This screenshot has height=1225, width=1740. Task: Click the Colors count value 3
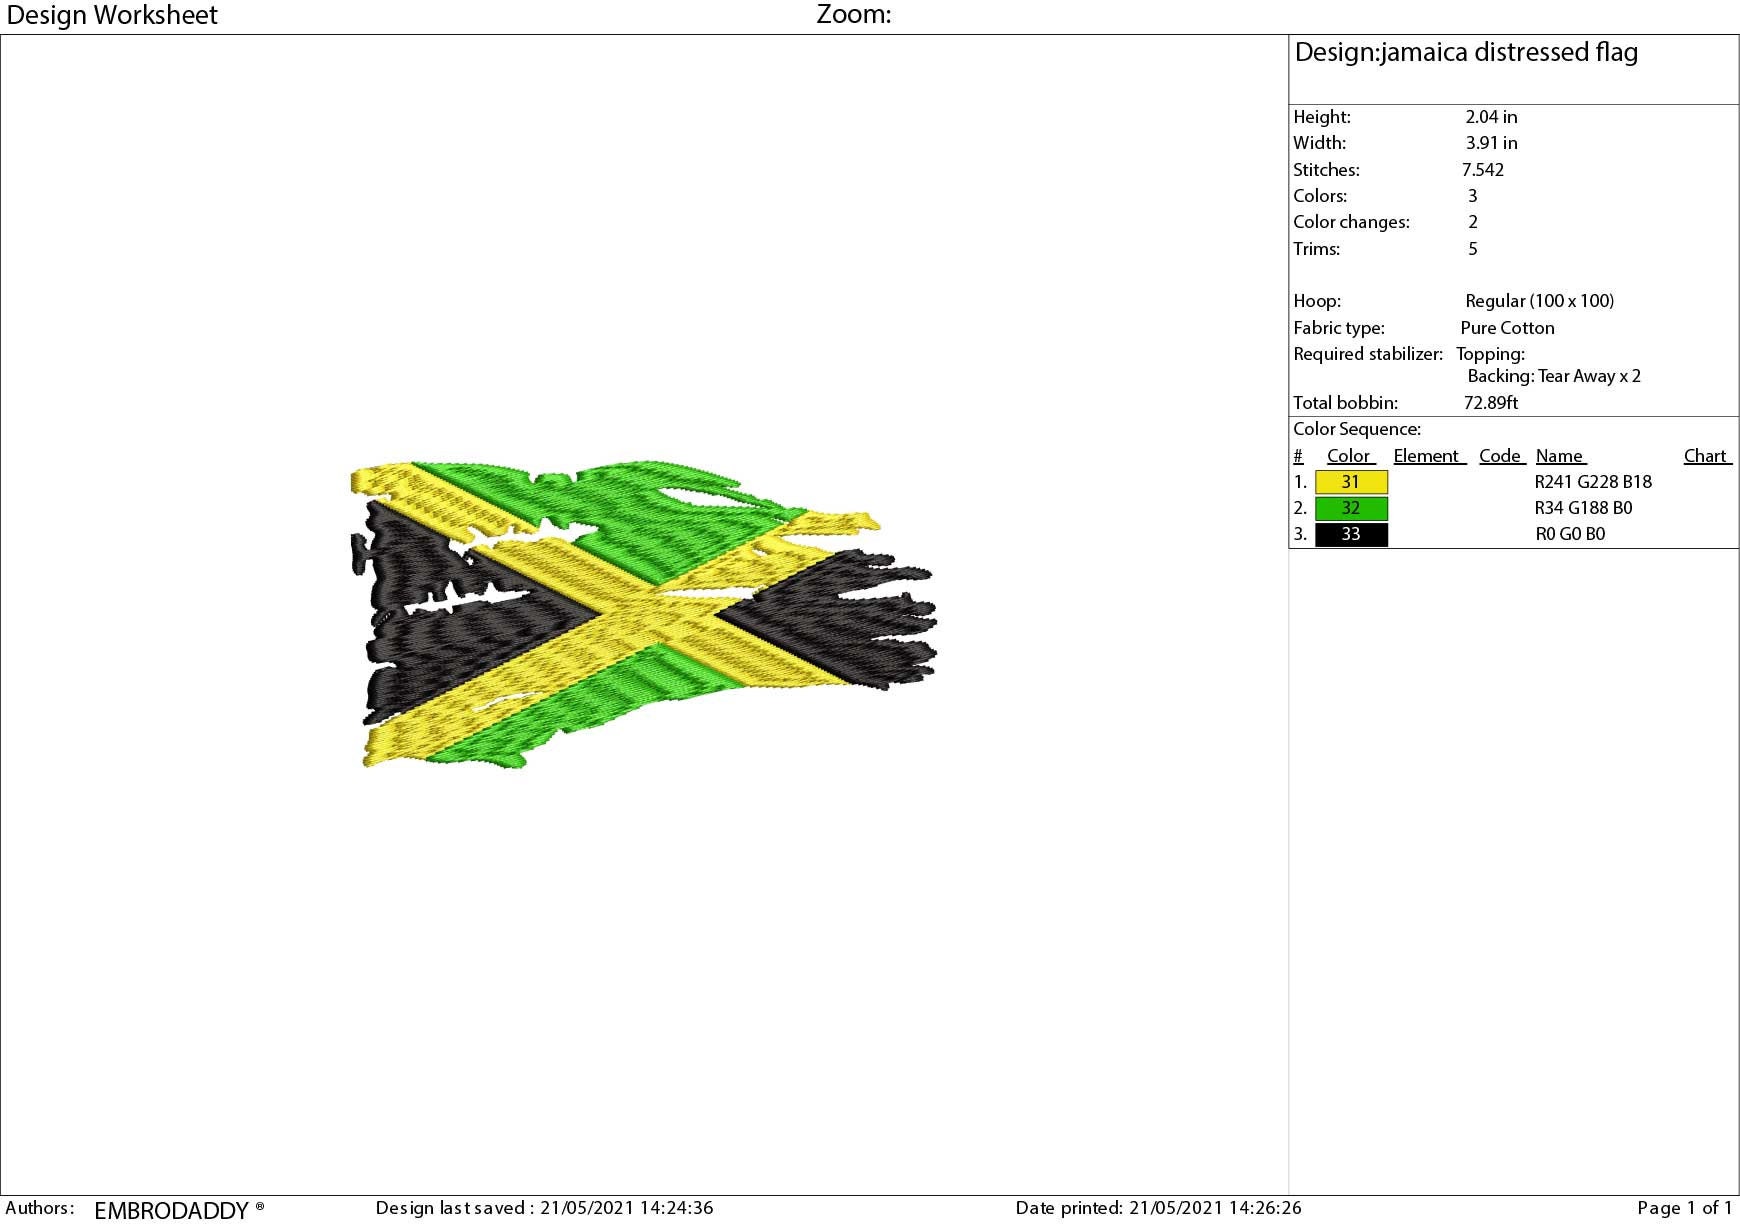click(1472, 196)
